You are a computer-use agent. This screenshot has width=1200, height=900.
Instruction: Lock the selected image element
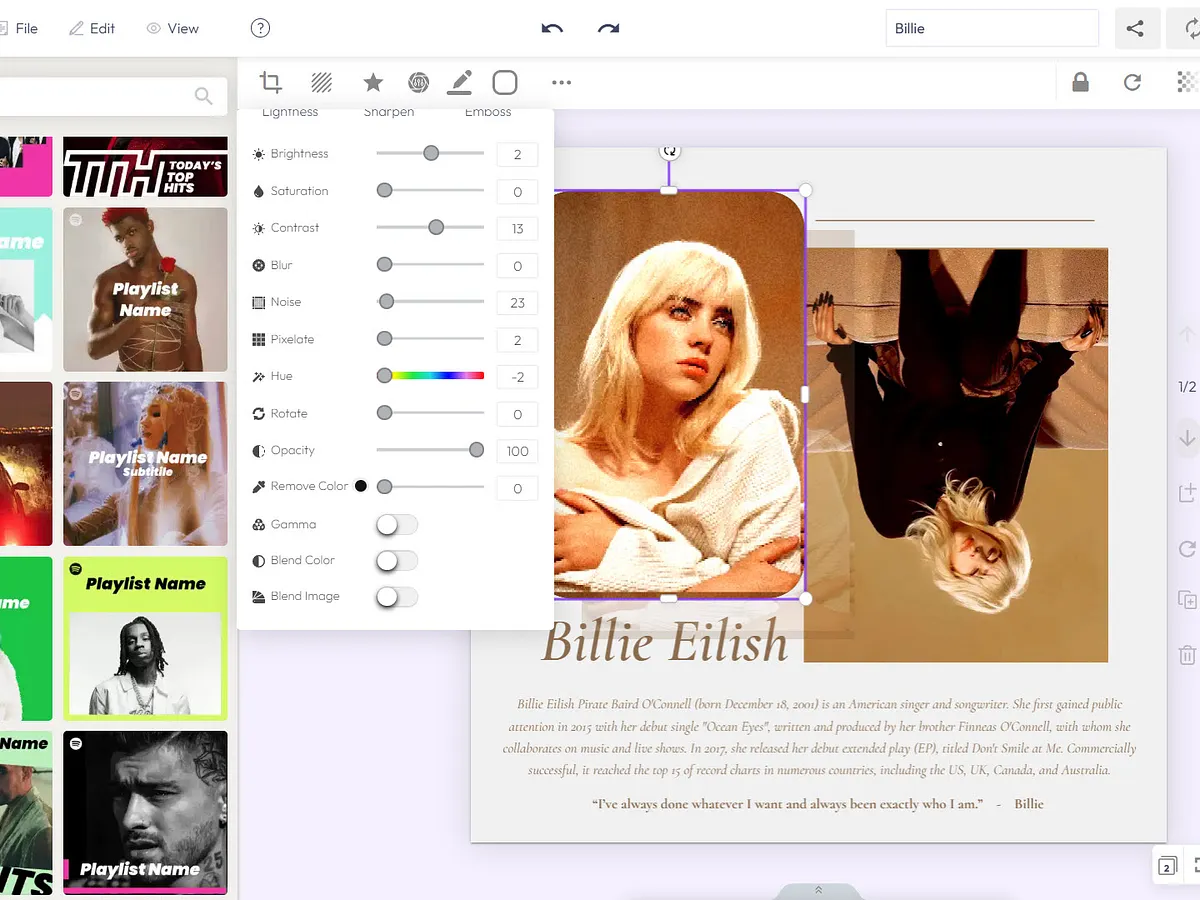[x=1080, y=84]
